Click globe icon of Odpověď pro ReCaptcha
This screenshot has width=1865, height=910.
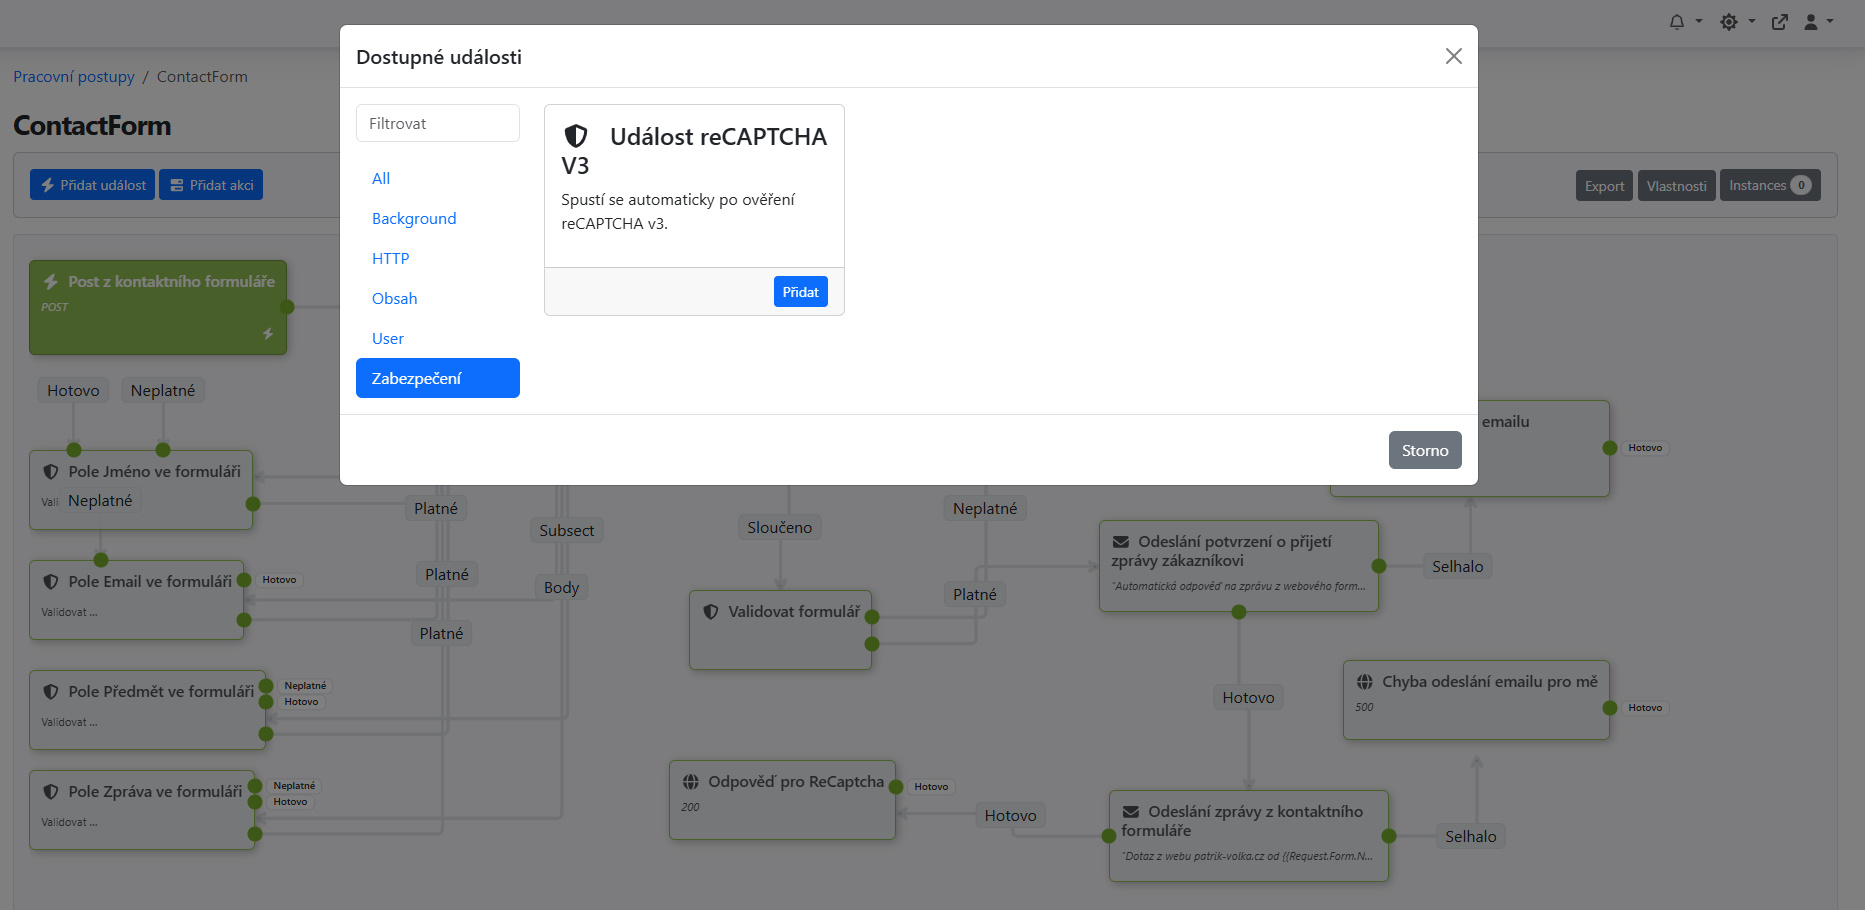click(x=691, y=782)
